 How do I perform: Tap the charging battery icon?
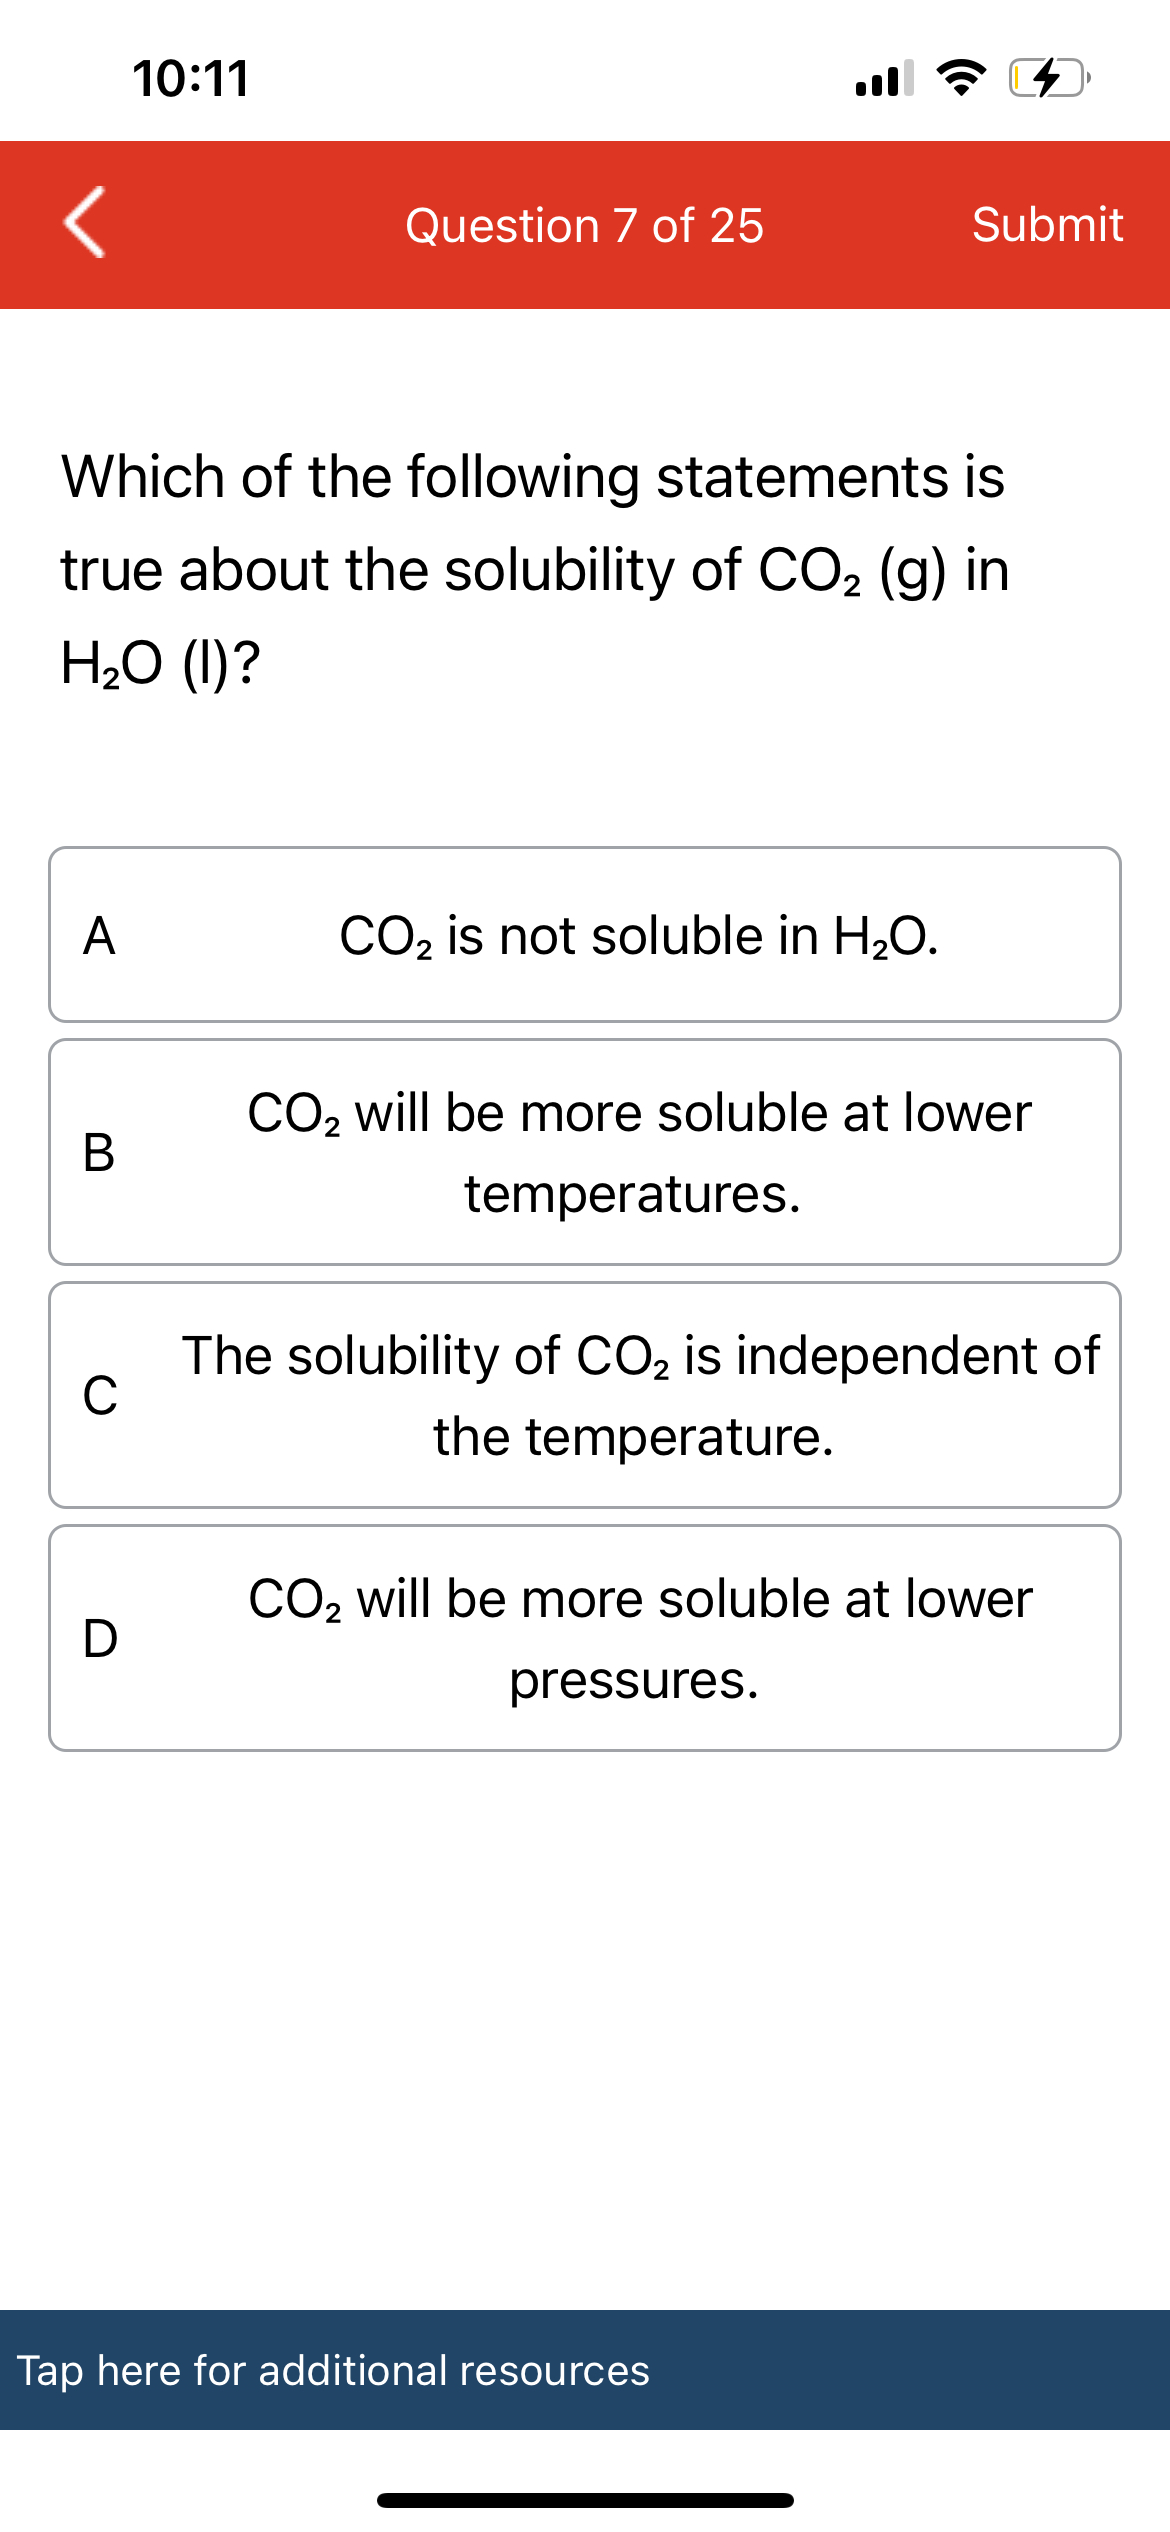[x=1043, y=82]
